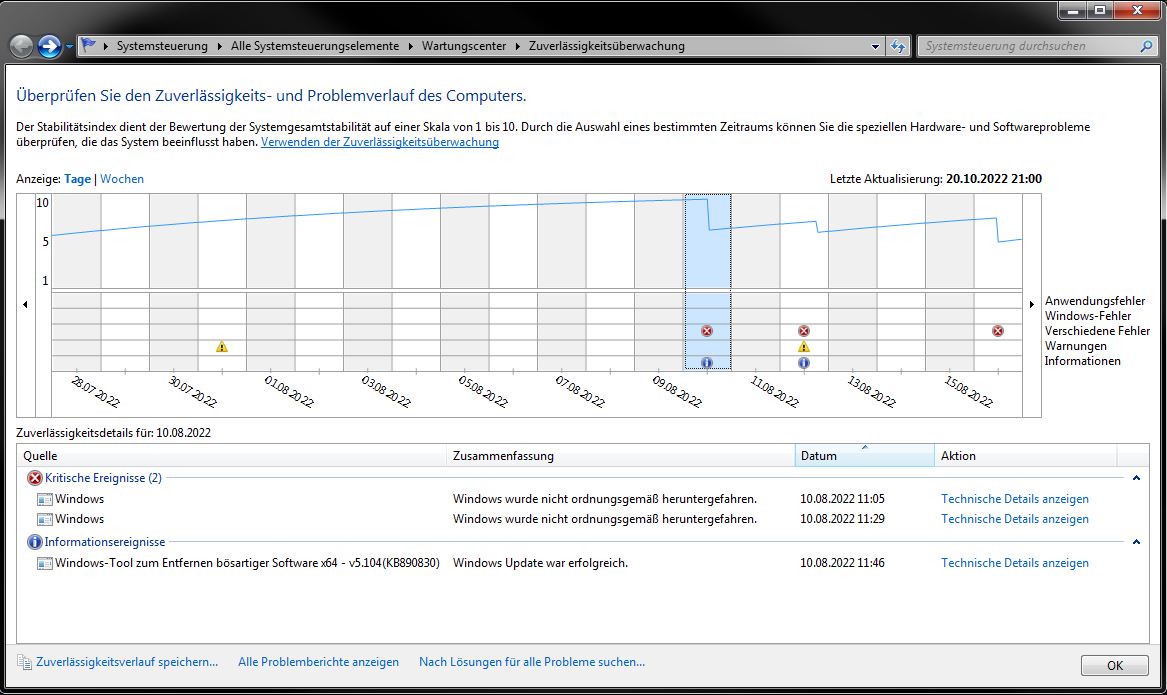Collapse the Kritische Ereignisse group chevron
Screen dimensions: 1167x695
(1136, 478)
